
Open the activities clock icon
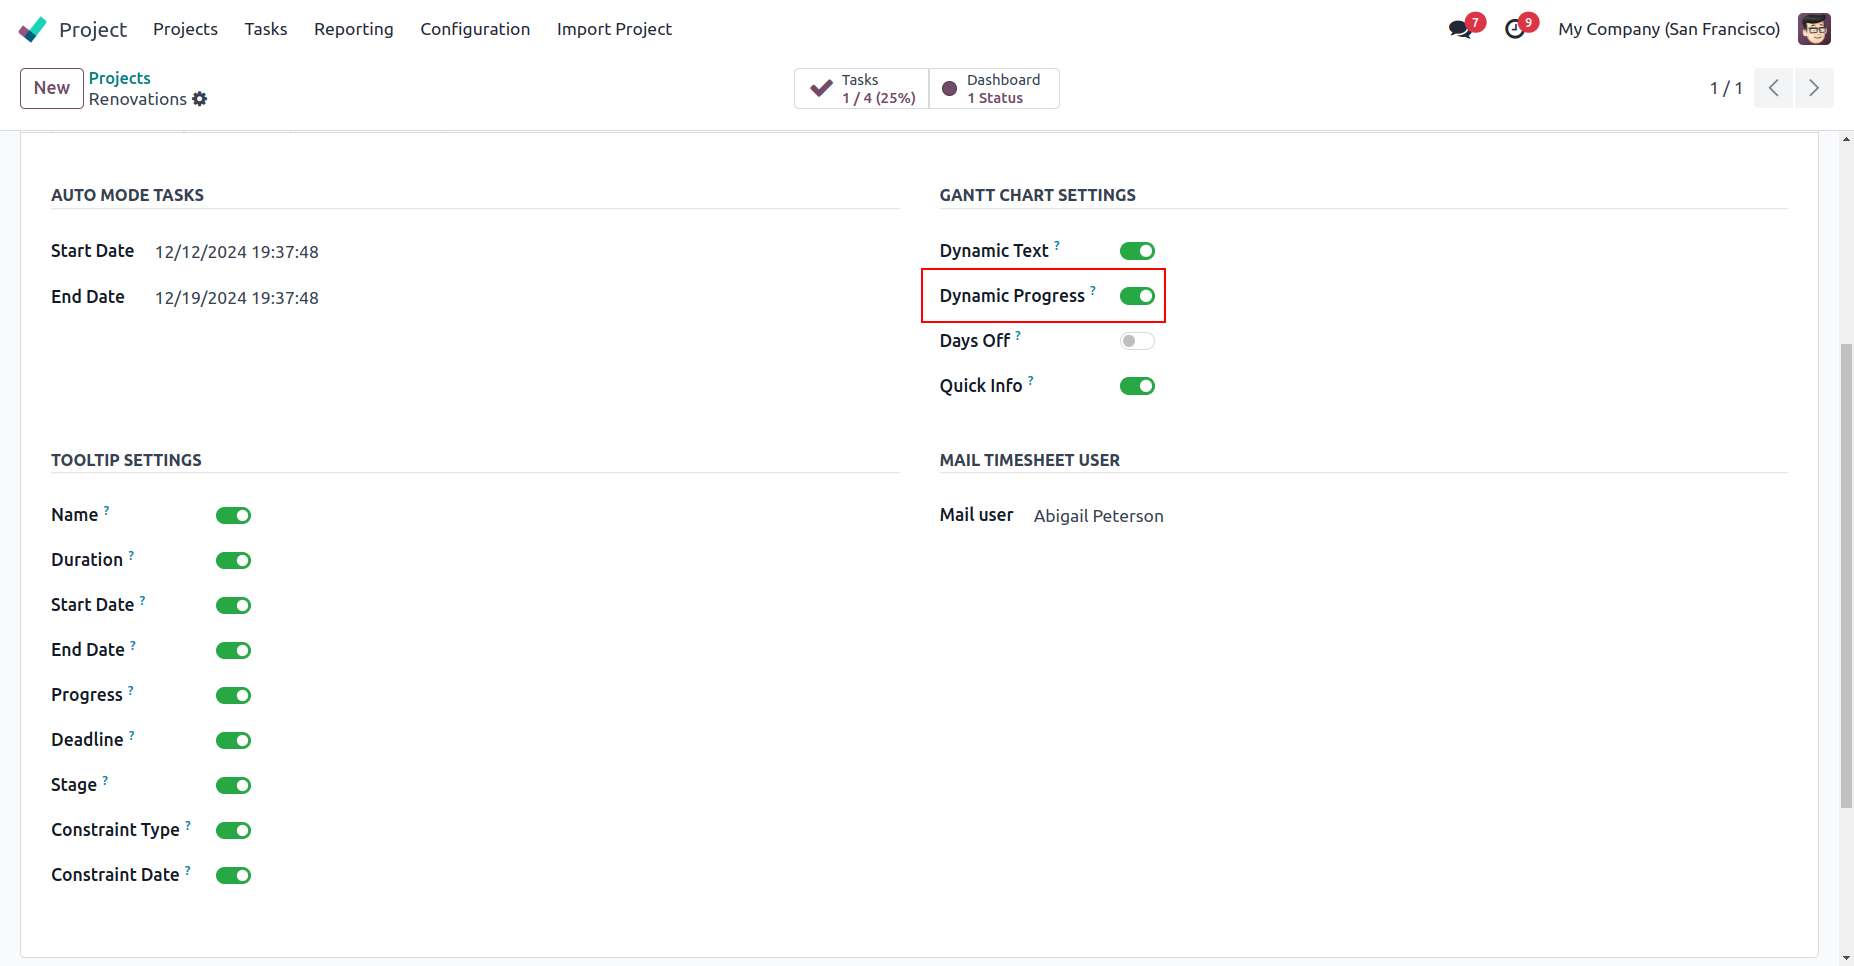point(1515,29)
